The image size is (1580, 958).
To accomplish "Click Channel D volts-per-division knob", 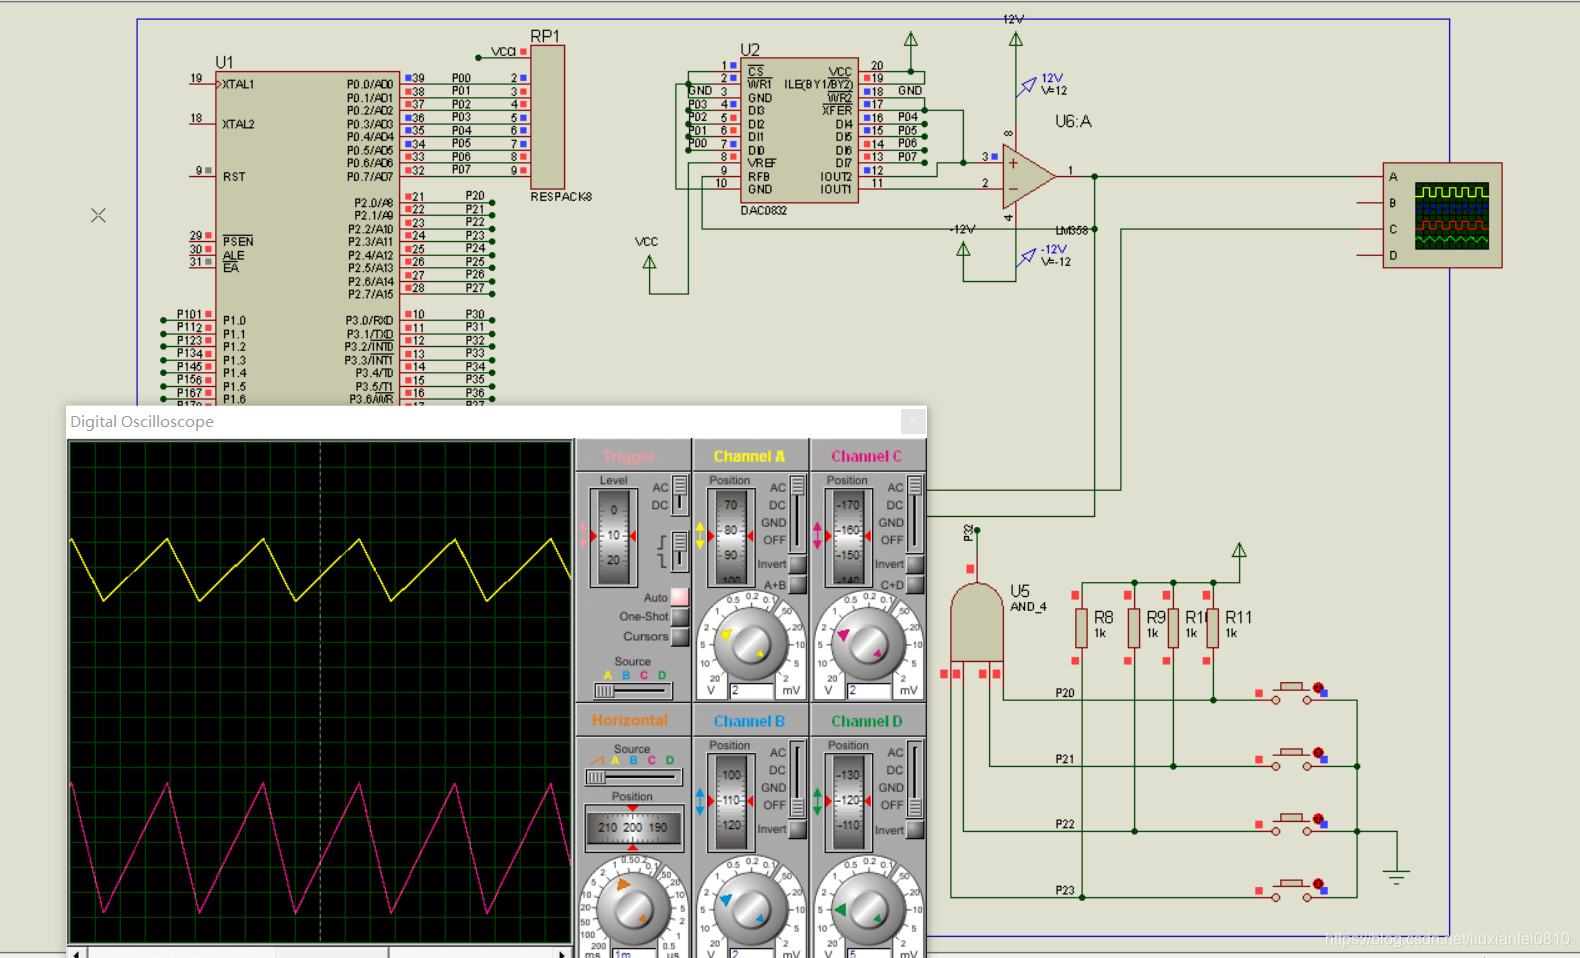I will tap(869, 908).
